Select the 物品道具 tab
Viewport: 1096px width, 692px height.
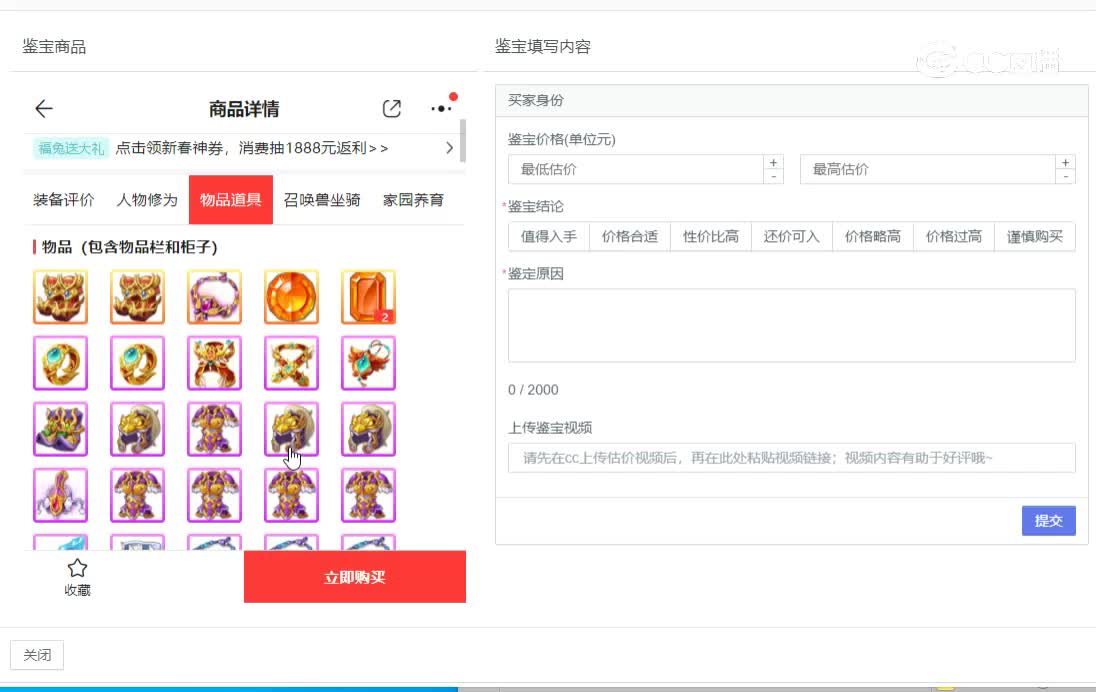click(x=231, y=200)
